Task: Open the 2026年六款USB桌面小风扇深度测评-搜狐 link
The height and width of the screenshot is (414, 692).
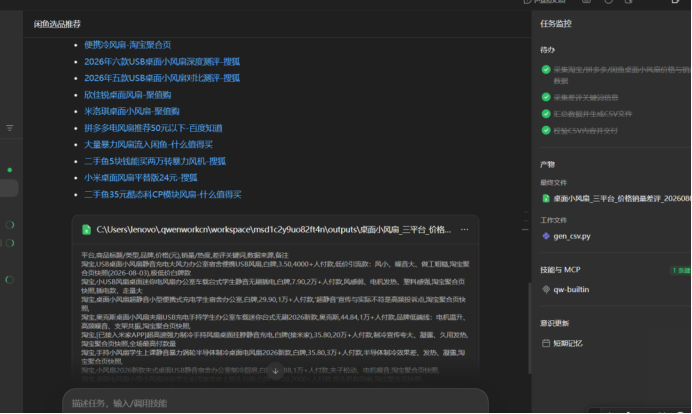Action: (x=162, y=62)
